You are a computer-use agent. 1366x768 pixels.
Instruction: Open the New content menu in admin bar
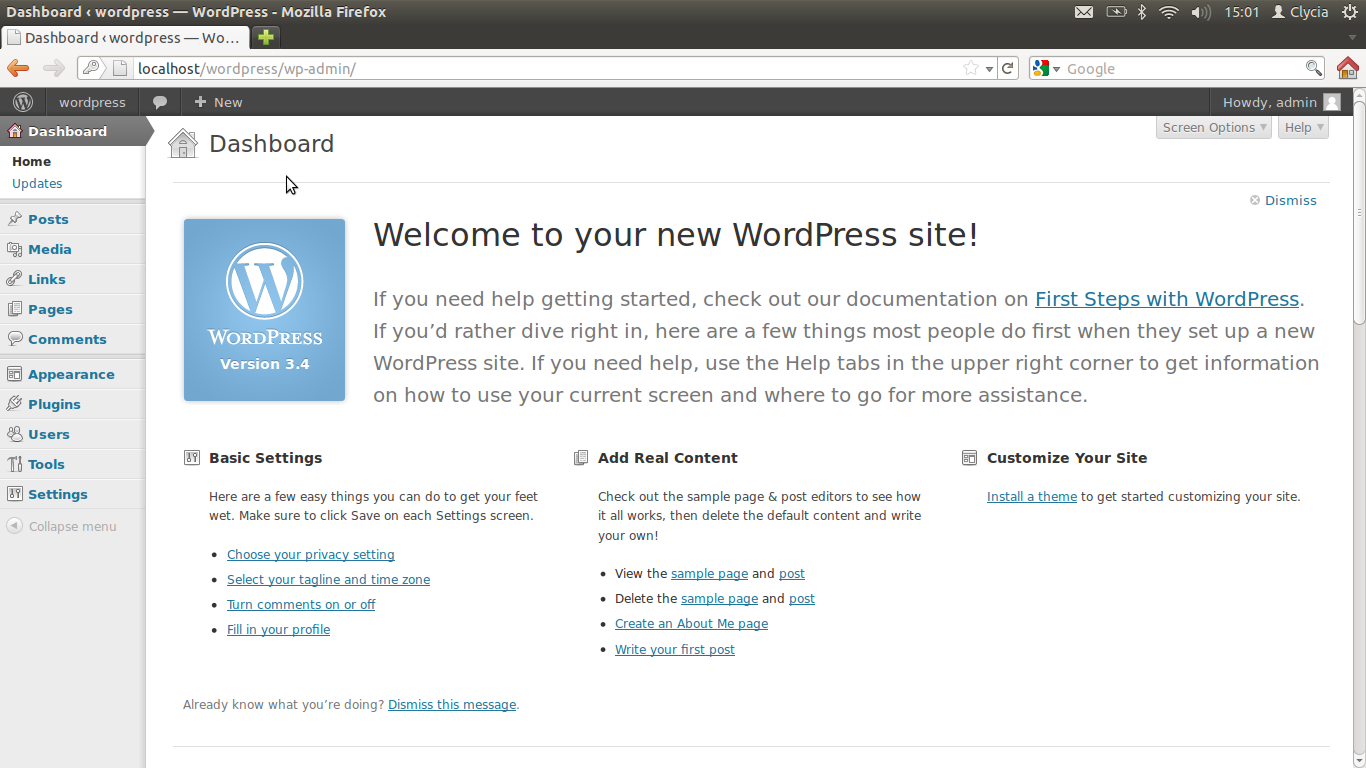(x=218, y=102)
